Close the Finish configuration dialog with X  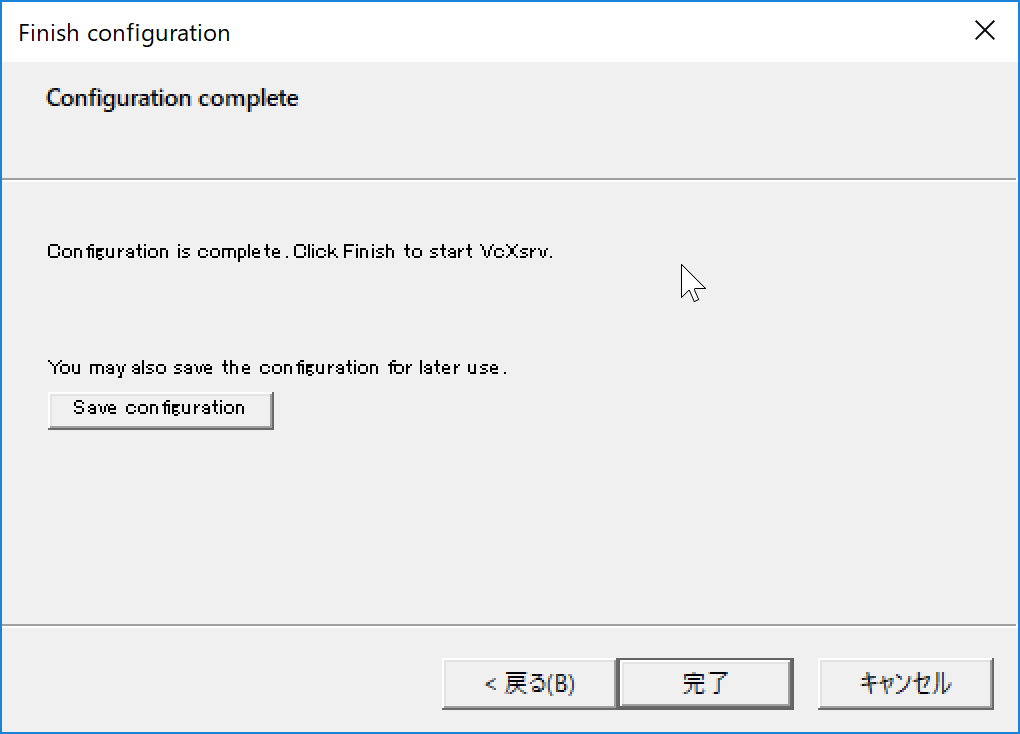tap(984, 30)
